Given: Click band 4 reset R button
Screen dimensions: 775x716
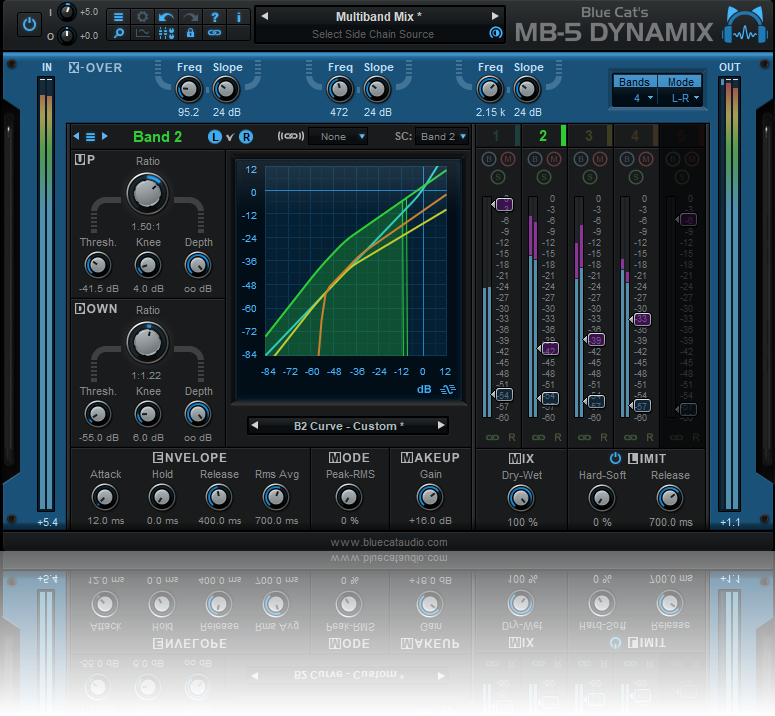Looking at the screenshot, I should 649,437.
